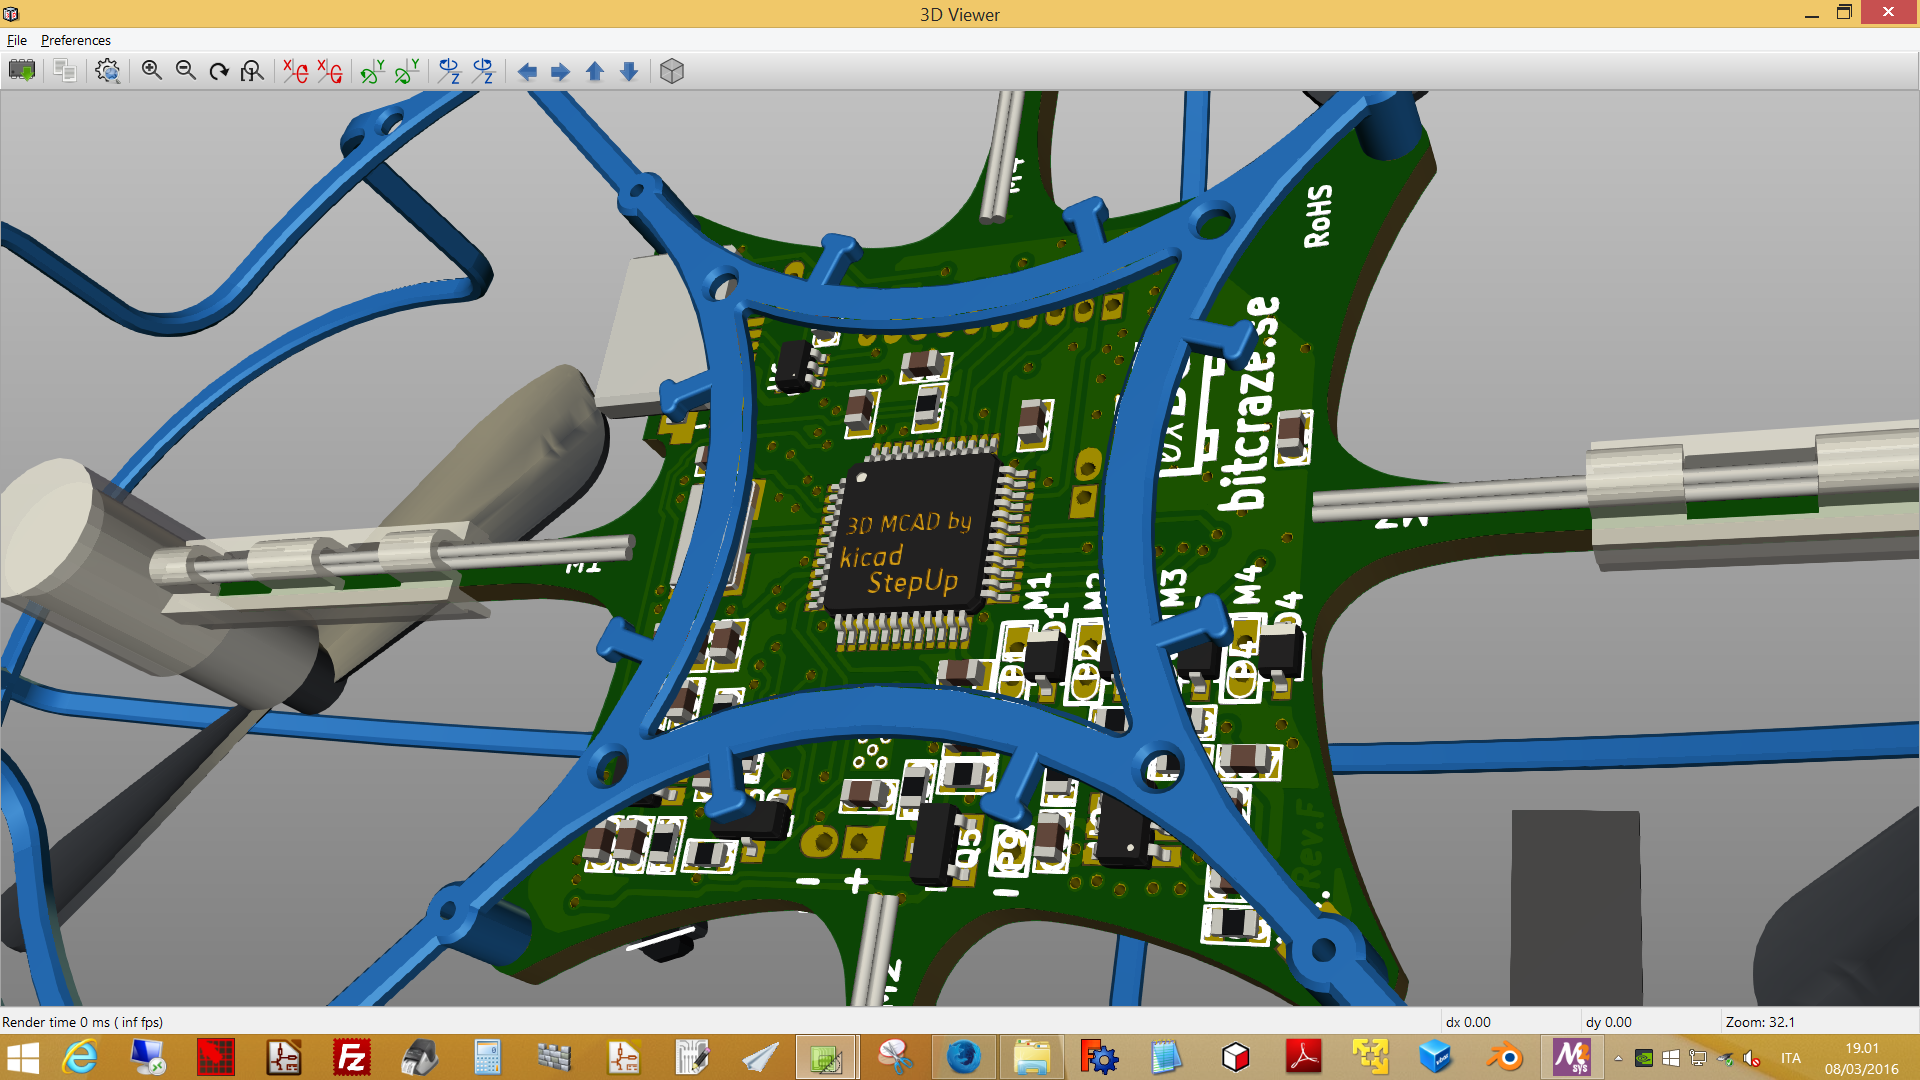Open the File menu

click(x=17, y=40)
